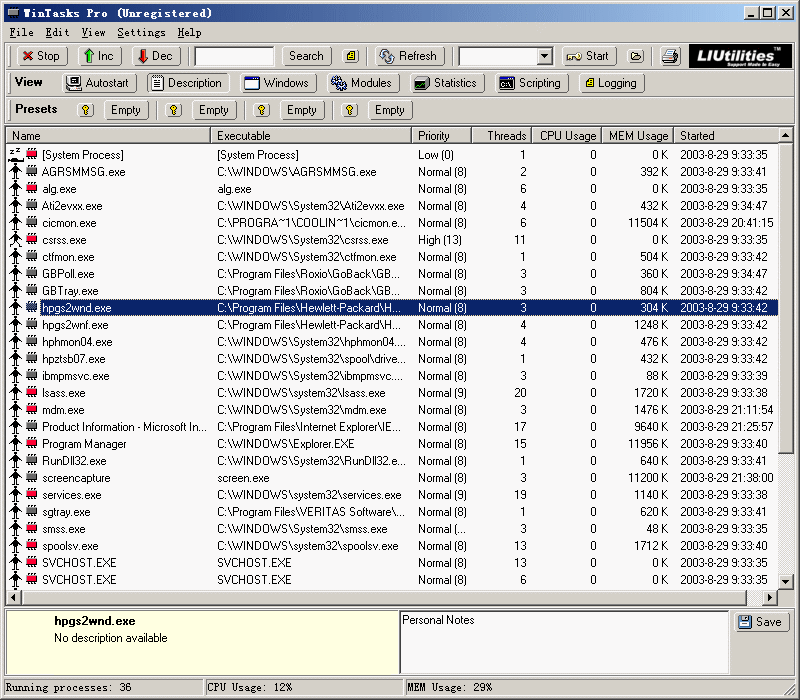The image size is (800, 700).
Task: Switch to Logging view
Action: (x=612, y=83)
